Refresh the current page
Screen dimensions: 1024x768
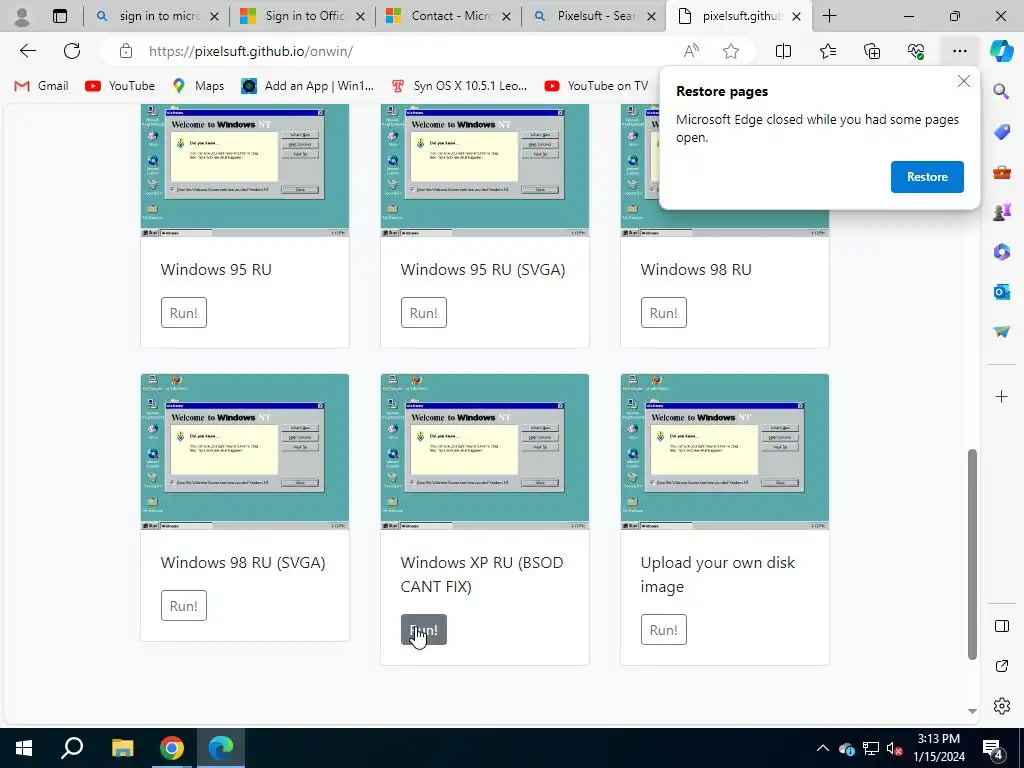[72, 51]
